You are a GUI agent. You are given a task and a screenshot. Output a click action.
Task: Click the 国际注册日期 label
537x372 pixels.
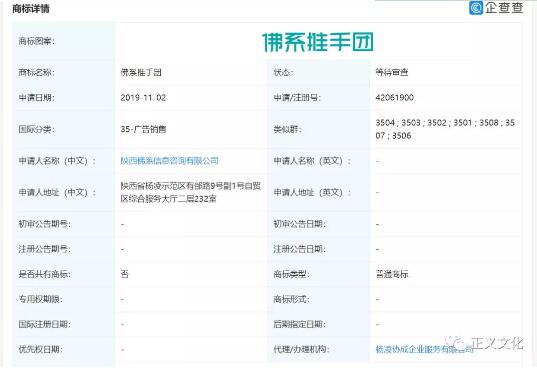pyautogui.click(x=45, y=324)
